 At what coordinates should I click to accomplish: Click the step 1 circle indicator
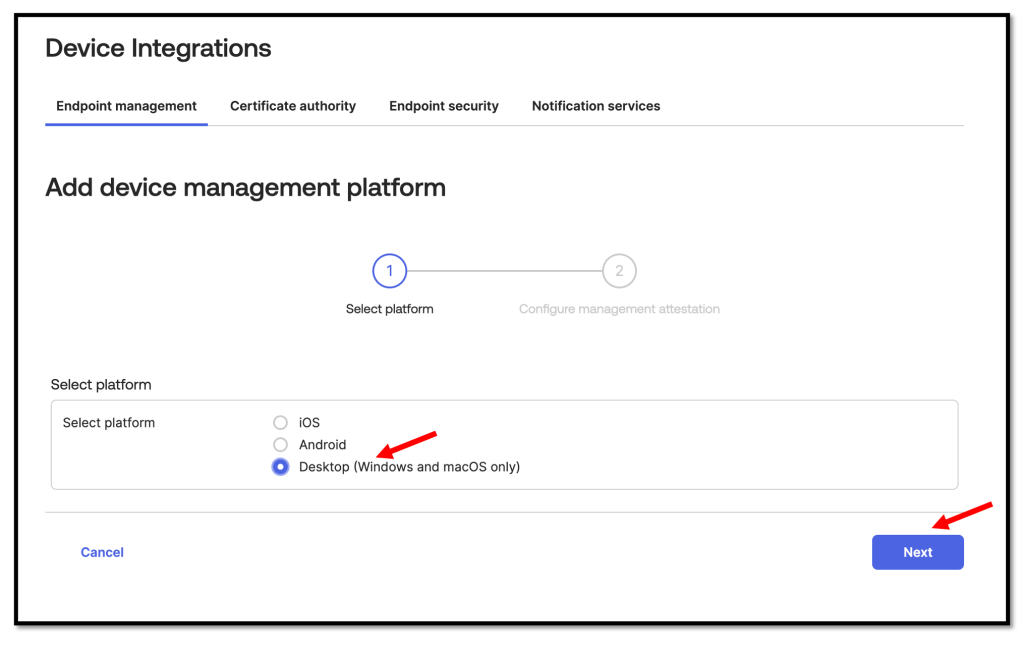click(x=389, y=271)
